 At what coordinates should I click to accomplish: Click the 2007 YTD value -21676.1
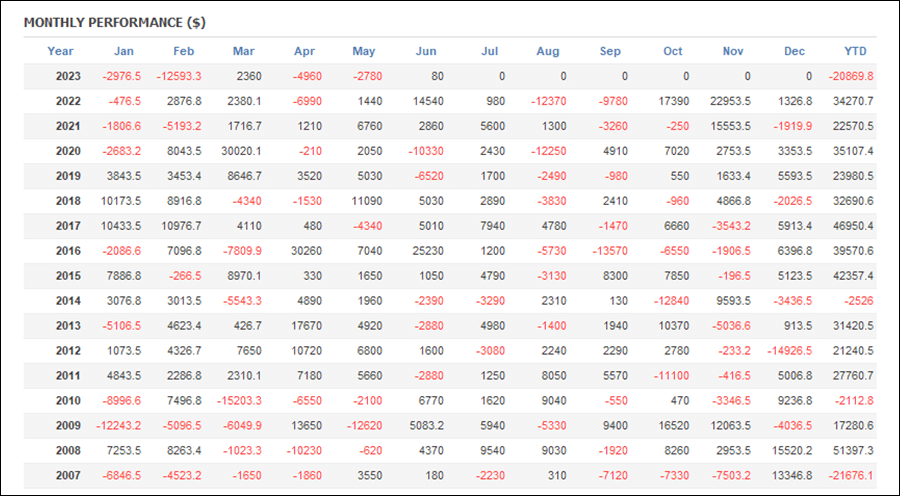851,476
